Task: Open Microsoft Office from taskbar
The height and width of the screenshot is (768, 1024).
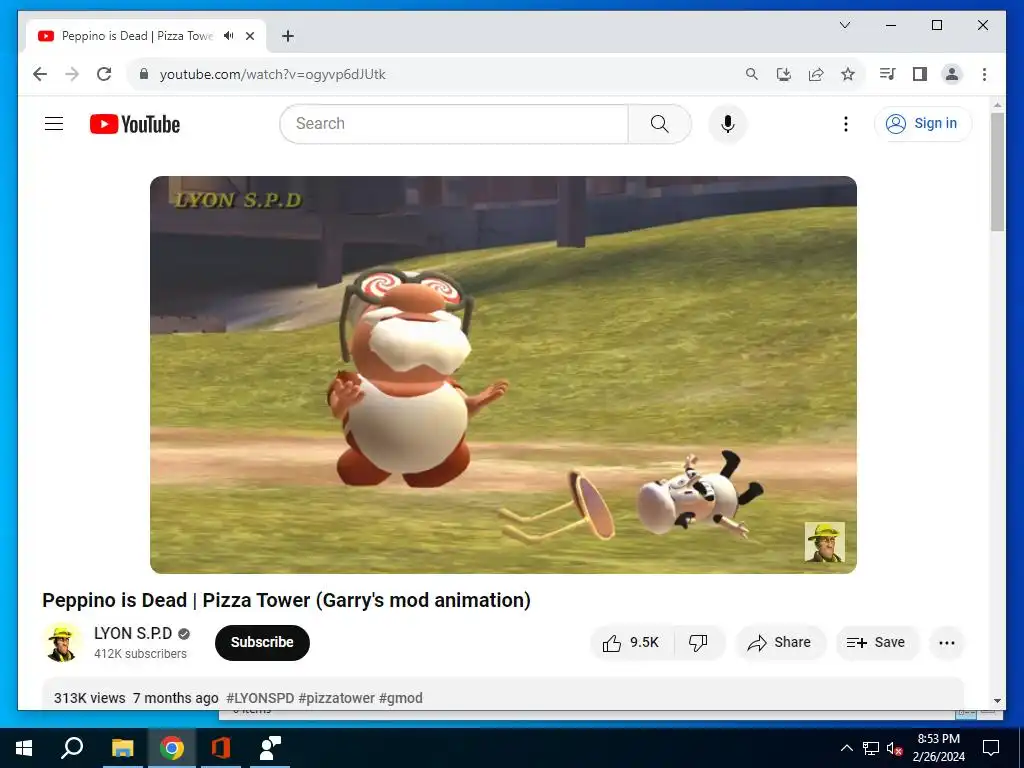Action: [221, 748]
